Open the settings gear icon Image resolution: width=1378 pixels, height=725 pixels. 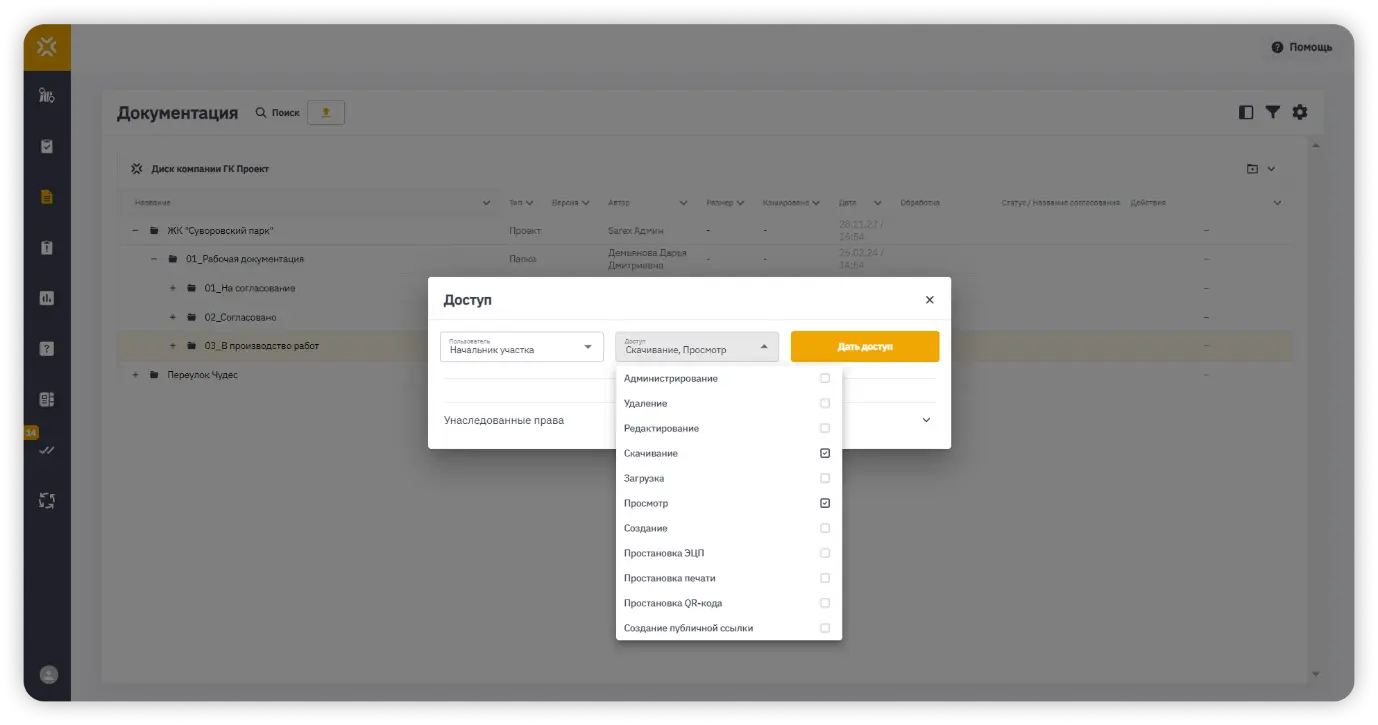point(1299,112)
